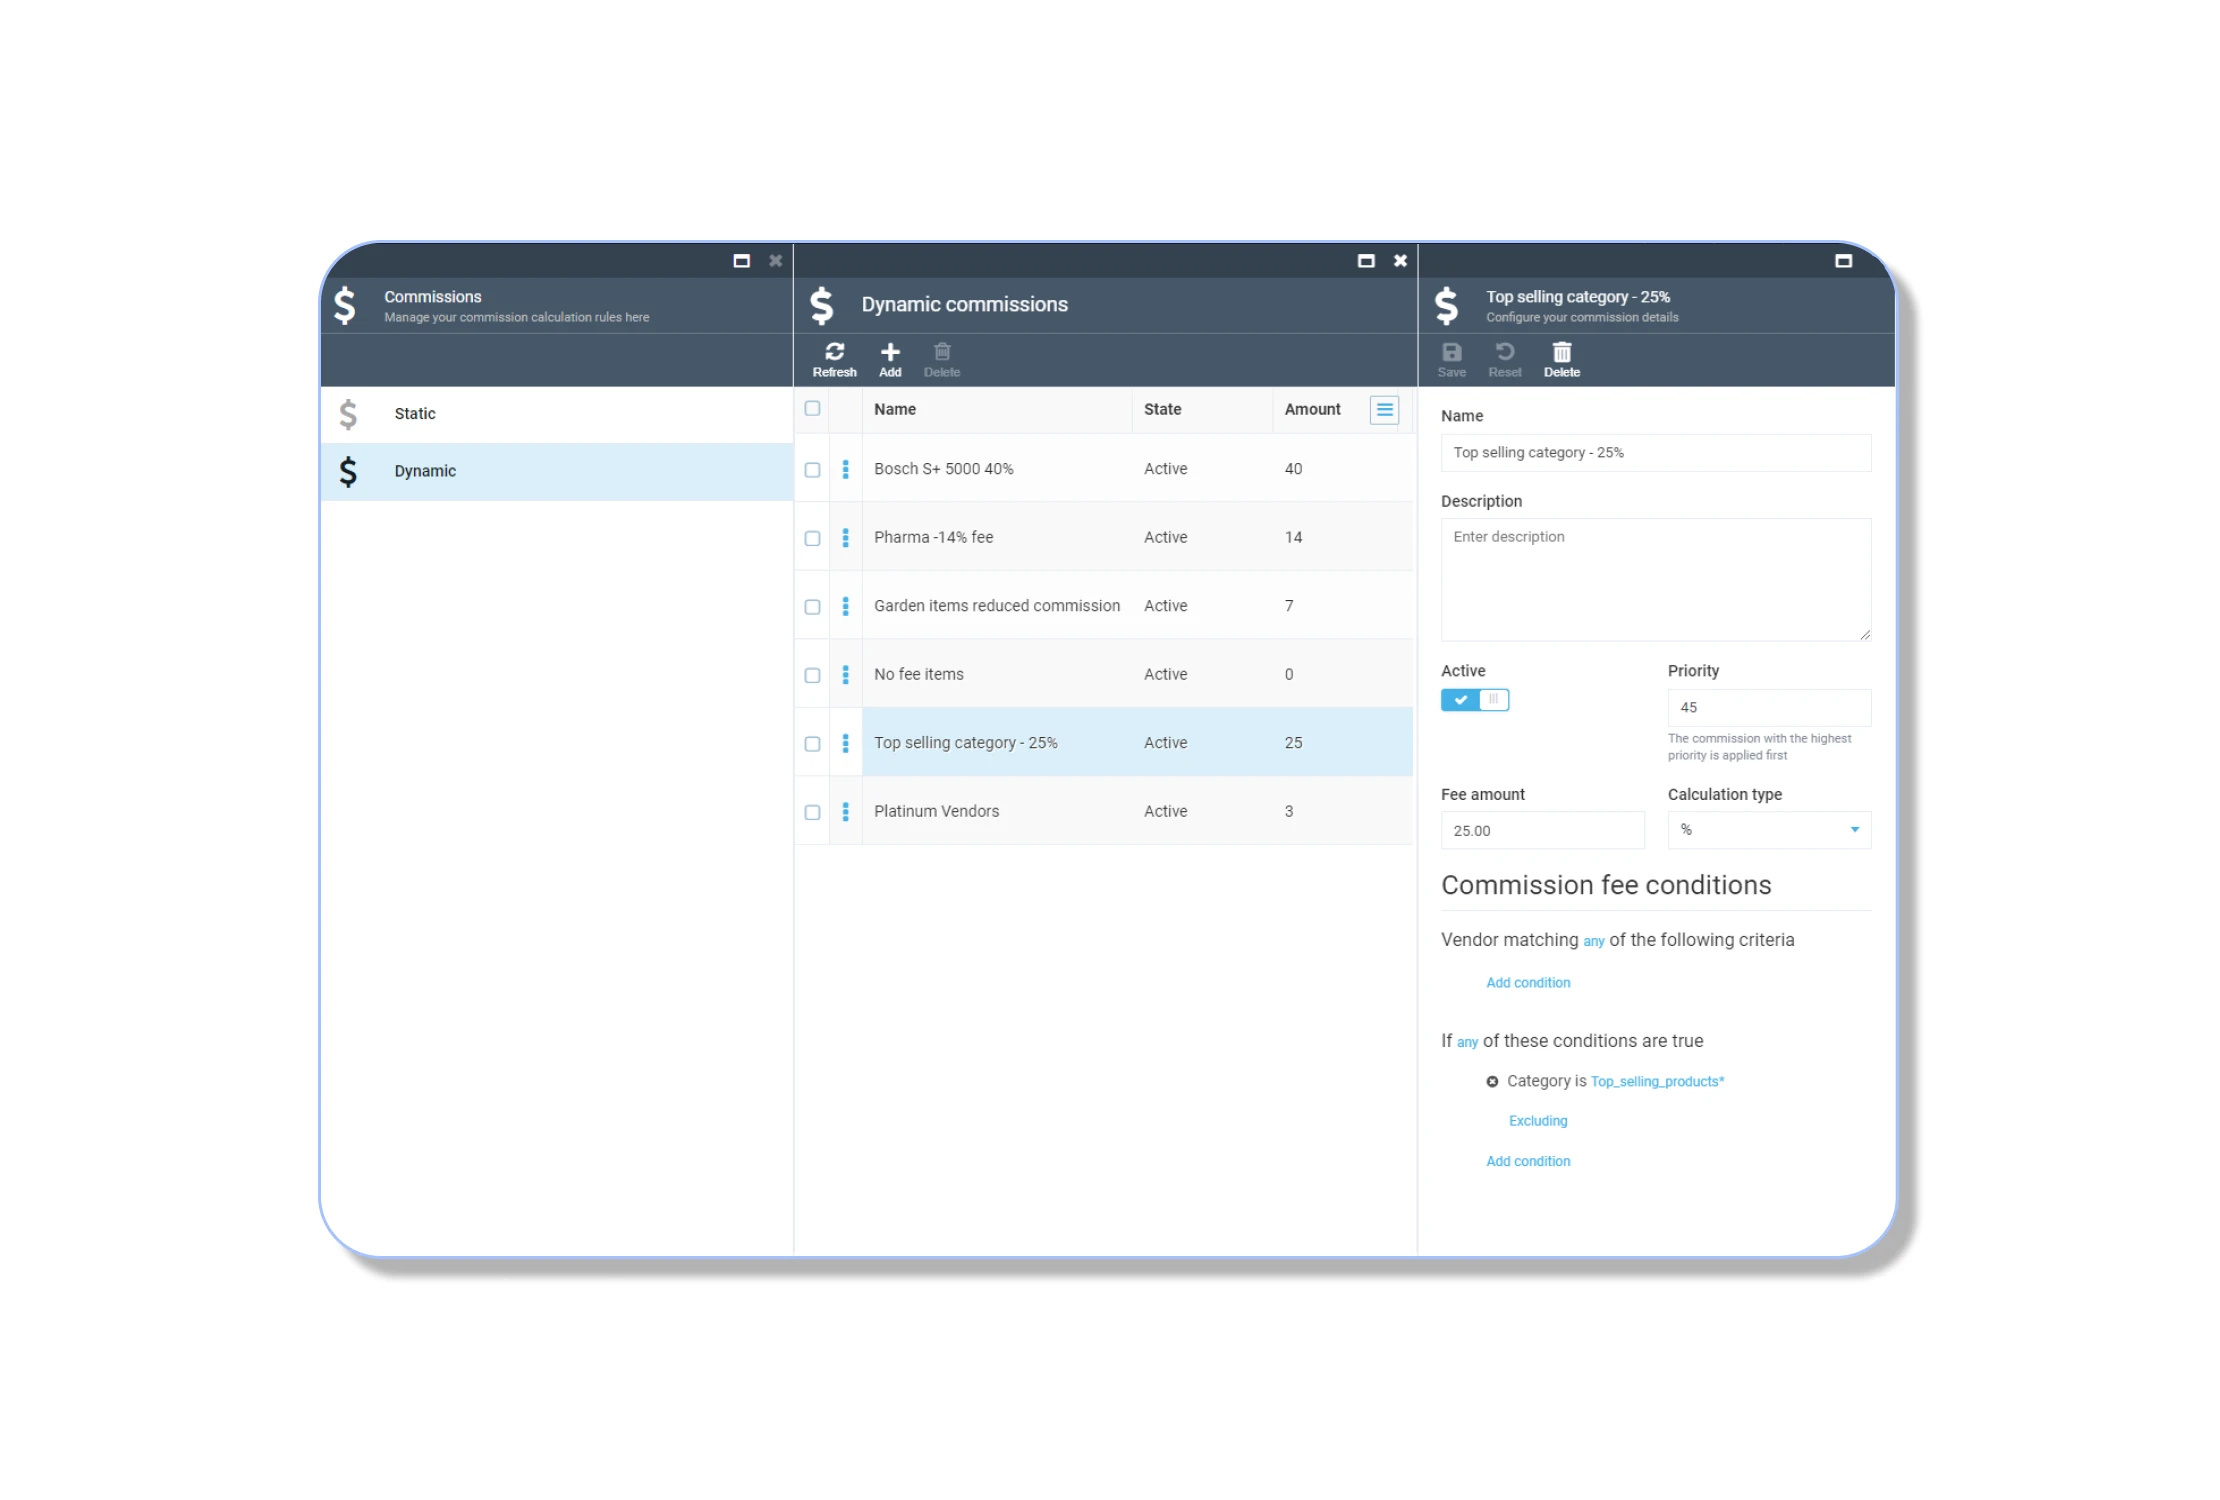The height and width of the screenshot is (1500, 2220).
Task: Click amount 14 in Pharma row
Action: click(x=1293, y=538)
